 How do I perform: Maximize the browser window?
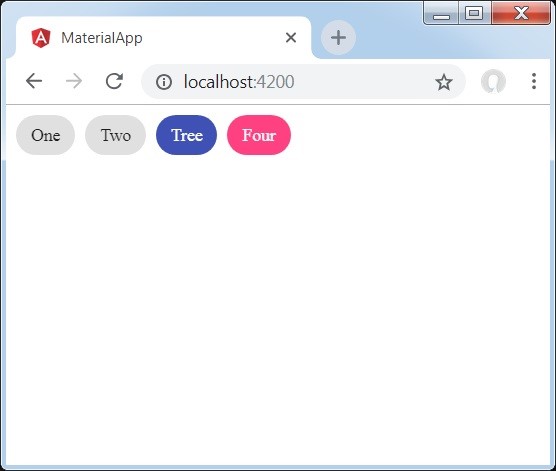tap(474, 13)
